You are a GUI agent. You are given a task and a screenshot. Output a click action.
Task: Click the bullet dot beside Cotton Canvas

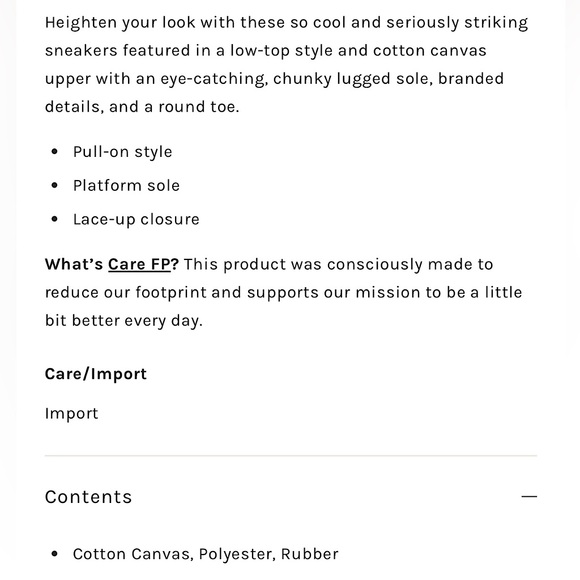[x=54, y=554]
